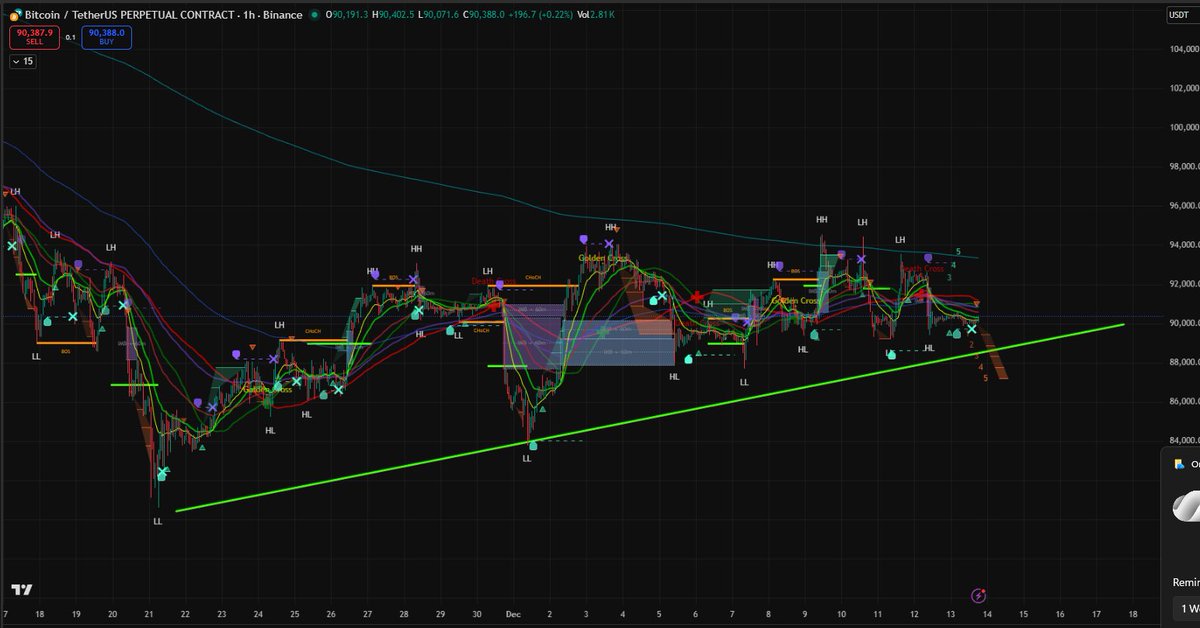
Task: Click the cyan X marker near the latest candle
Action: 971,329
